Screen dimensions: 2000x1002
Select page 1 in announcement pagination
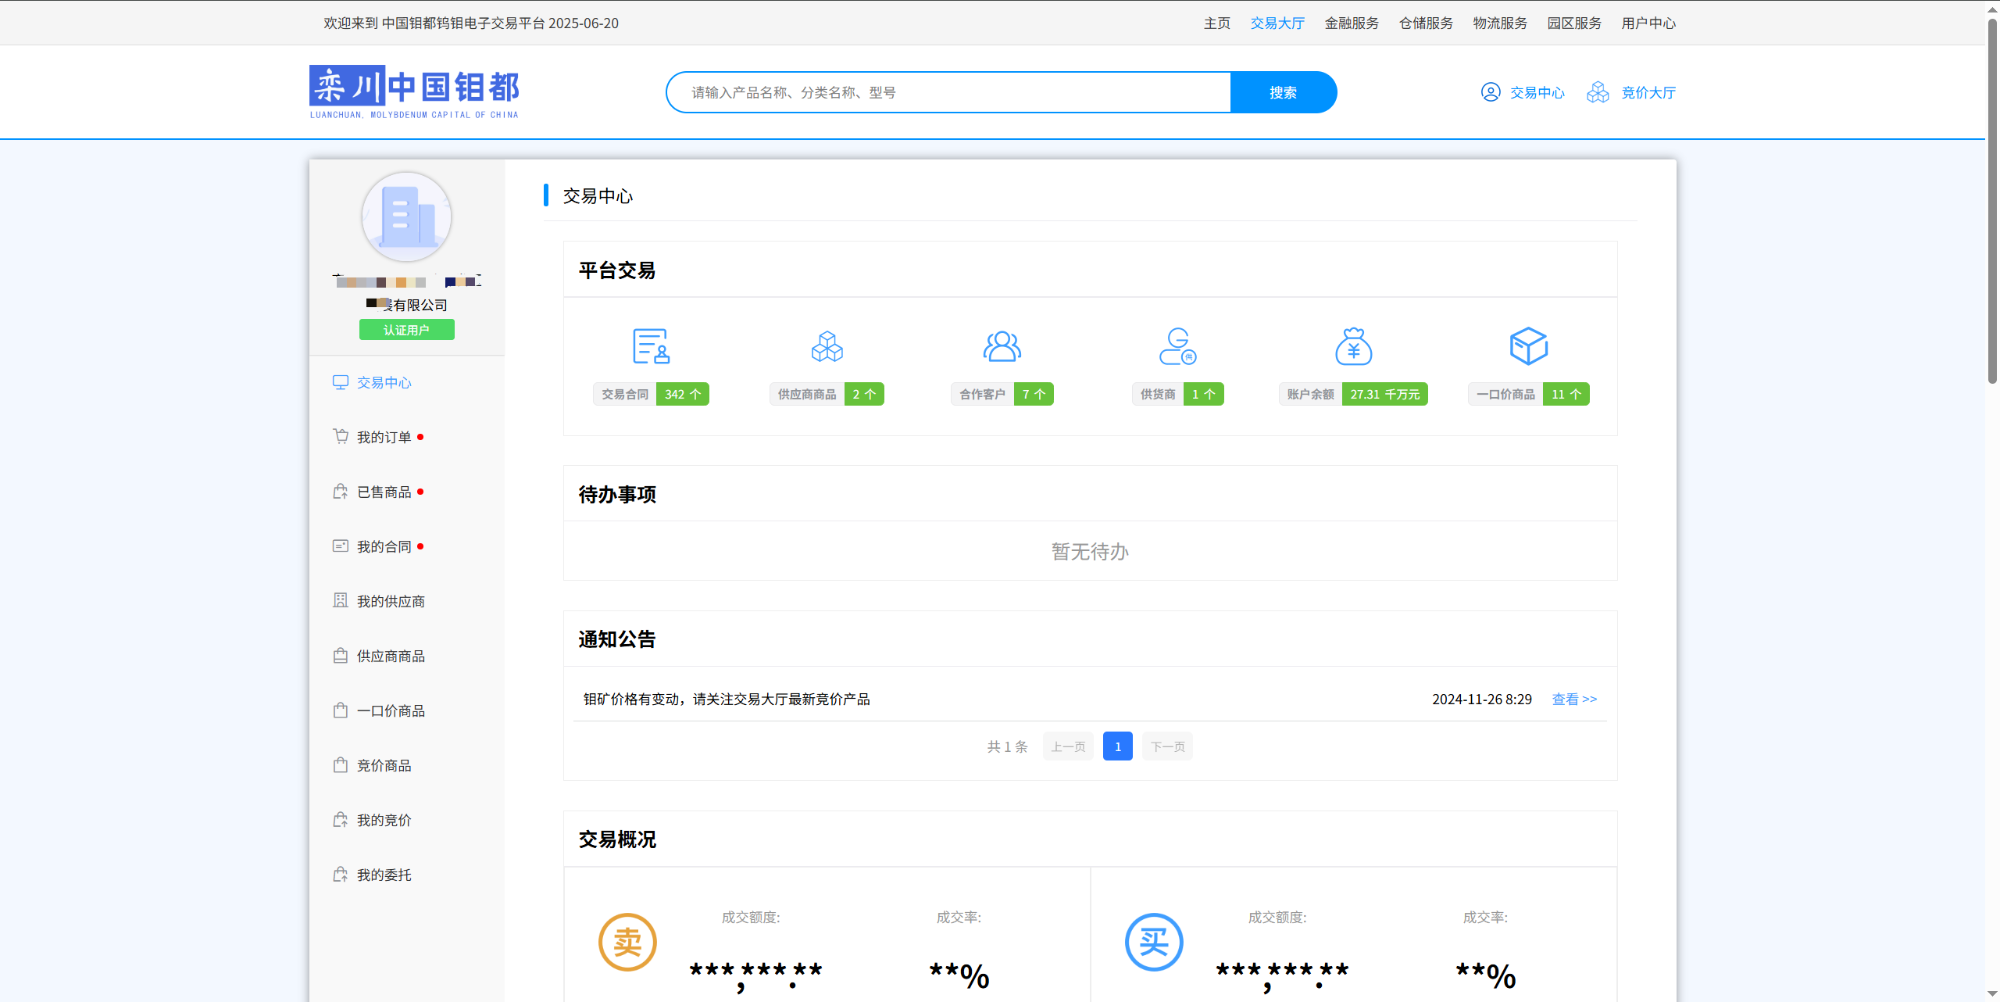1117,746
